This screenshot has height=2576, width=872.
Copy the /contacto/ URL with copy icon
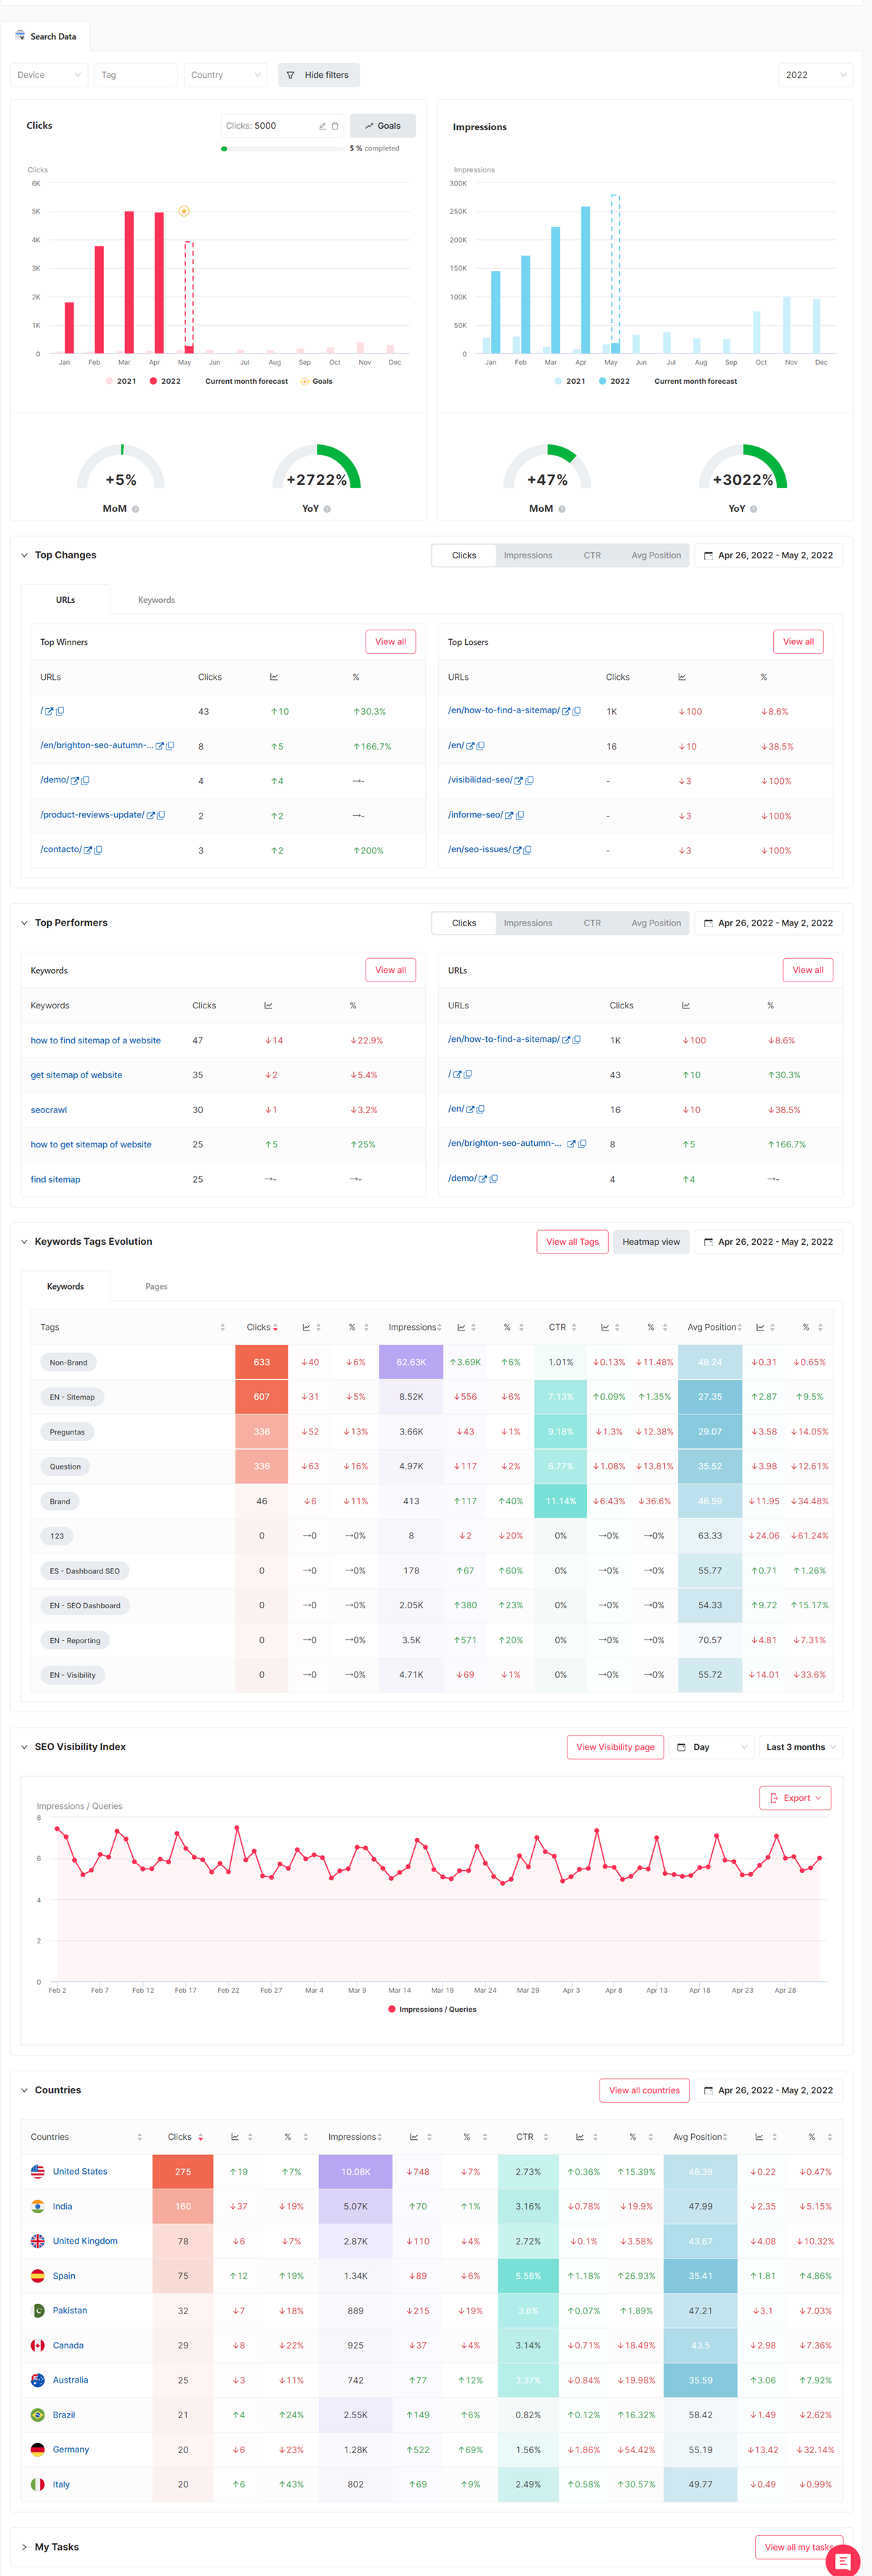pyautogui.click(x=98, y=850)
